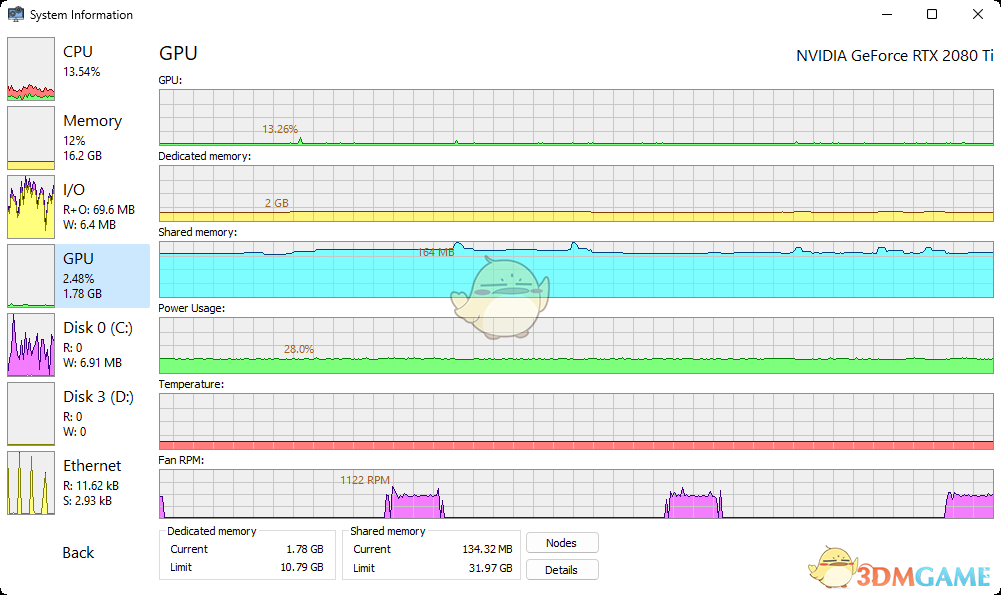
Task: Select the CPU performance graph thumbnail
Action: (30, 69)
